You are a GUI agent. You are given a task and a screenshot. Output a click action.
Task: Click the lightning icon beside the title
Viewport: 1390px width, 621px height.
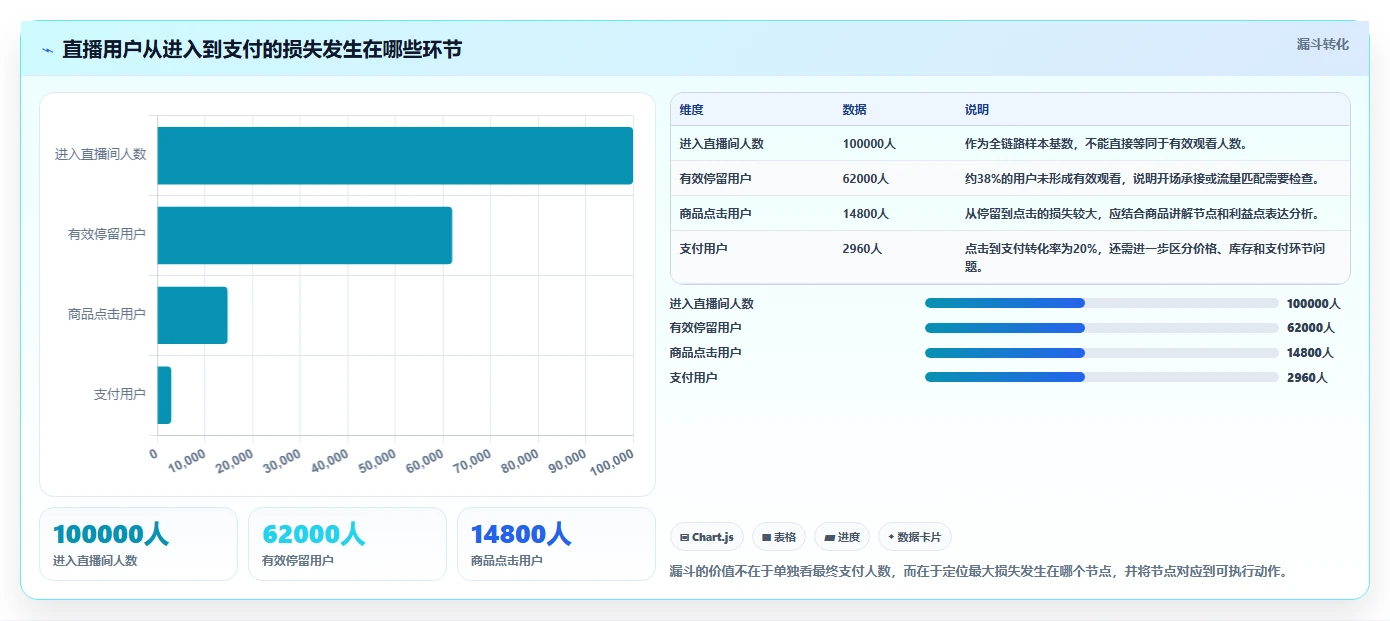(47, 50)
